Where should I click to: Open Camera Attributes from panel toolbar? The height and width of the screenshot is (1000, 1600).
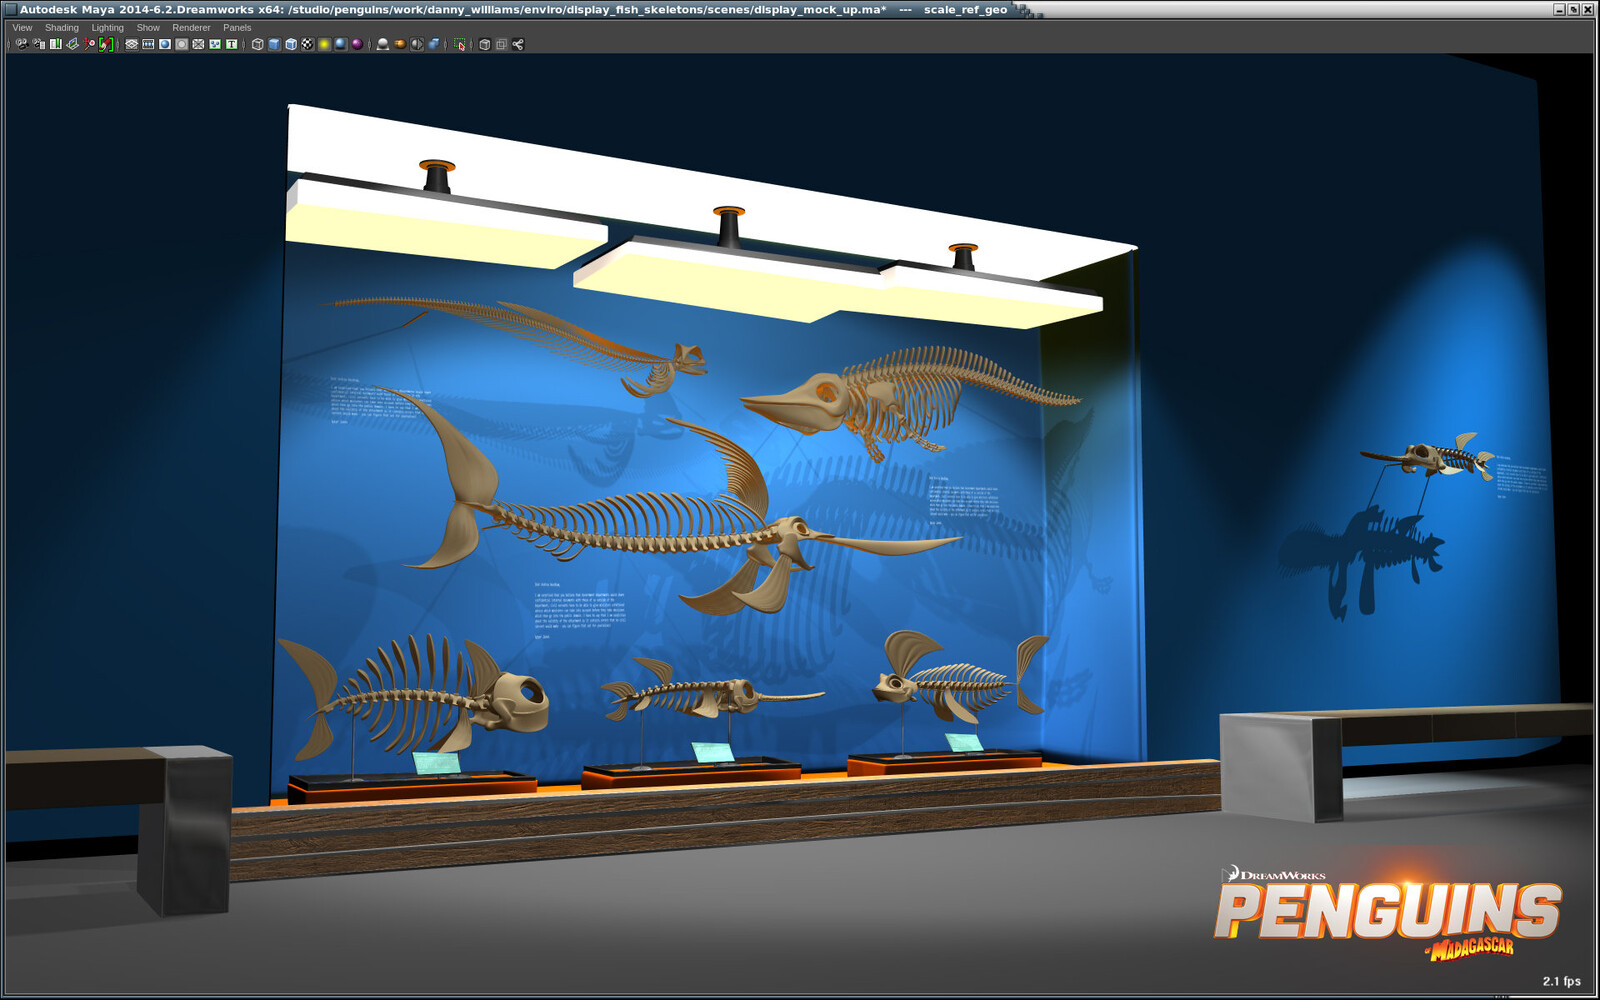coord(39,44)
